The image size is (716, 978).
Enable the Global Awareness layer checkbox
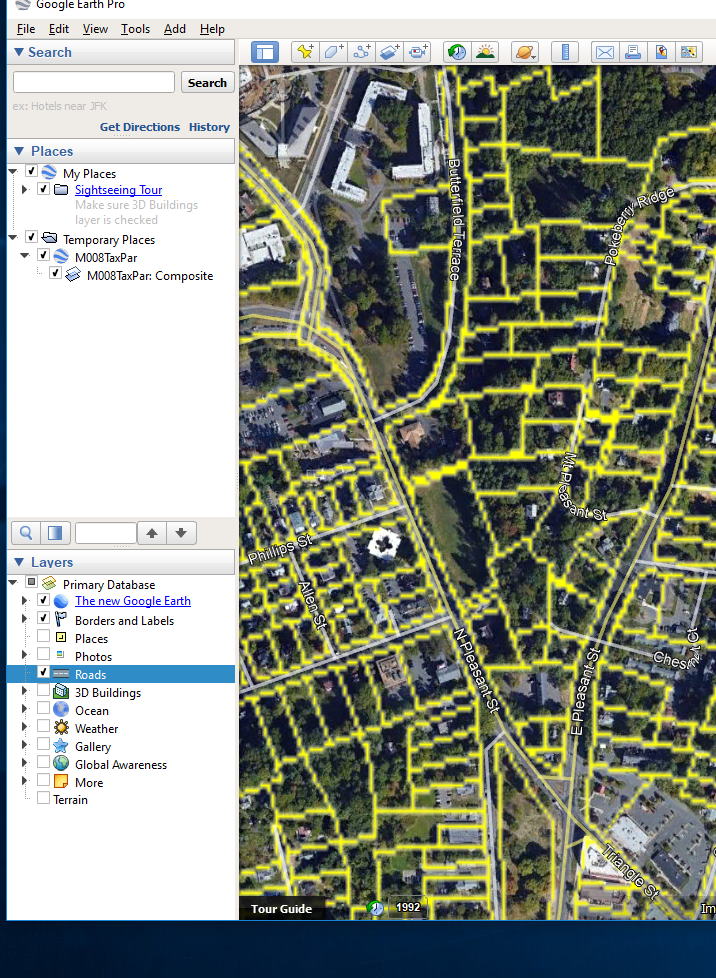[44, 762]
